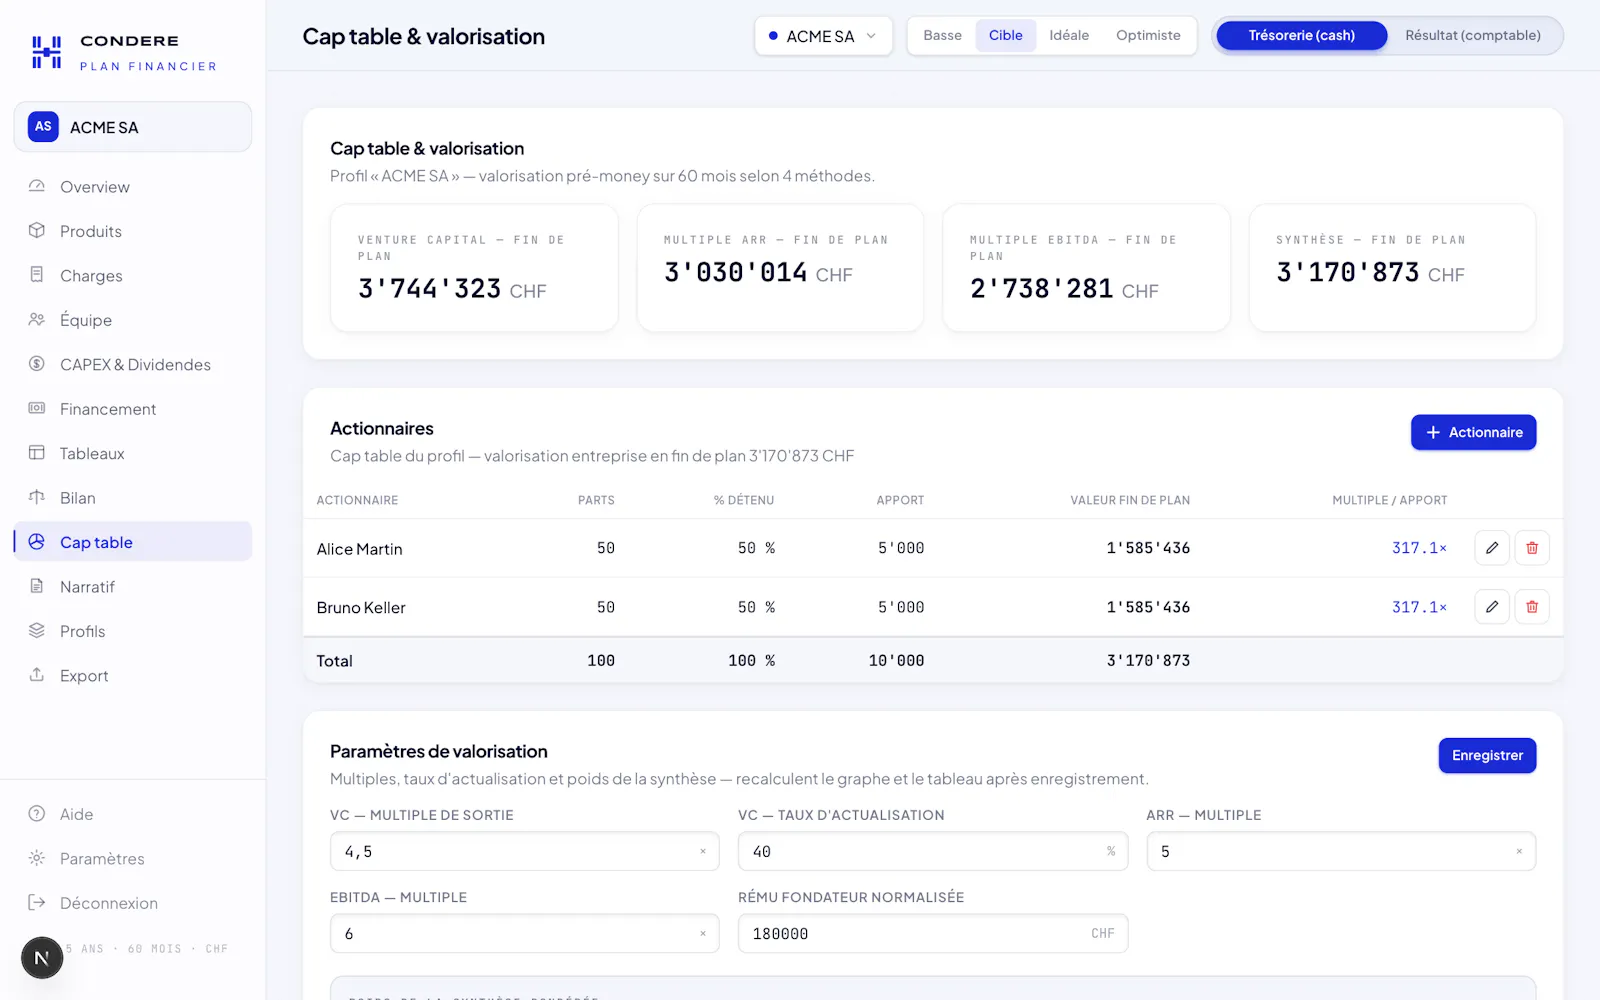This screenshot has width=1600, height=1000.
Task: Open the Narratif section
Action: pos(133,587)
